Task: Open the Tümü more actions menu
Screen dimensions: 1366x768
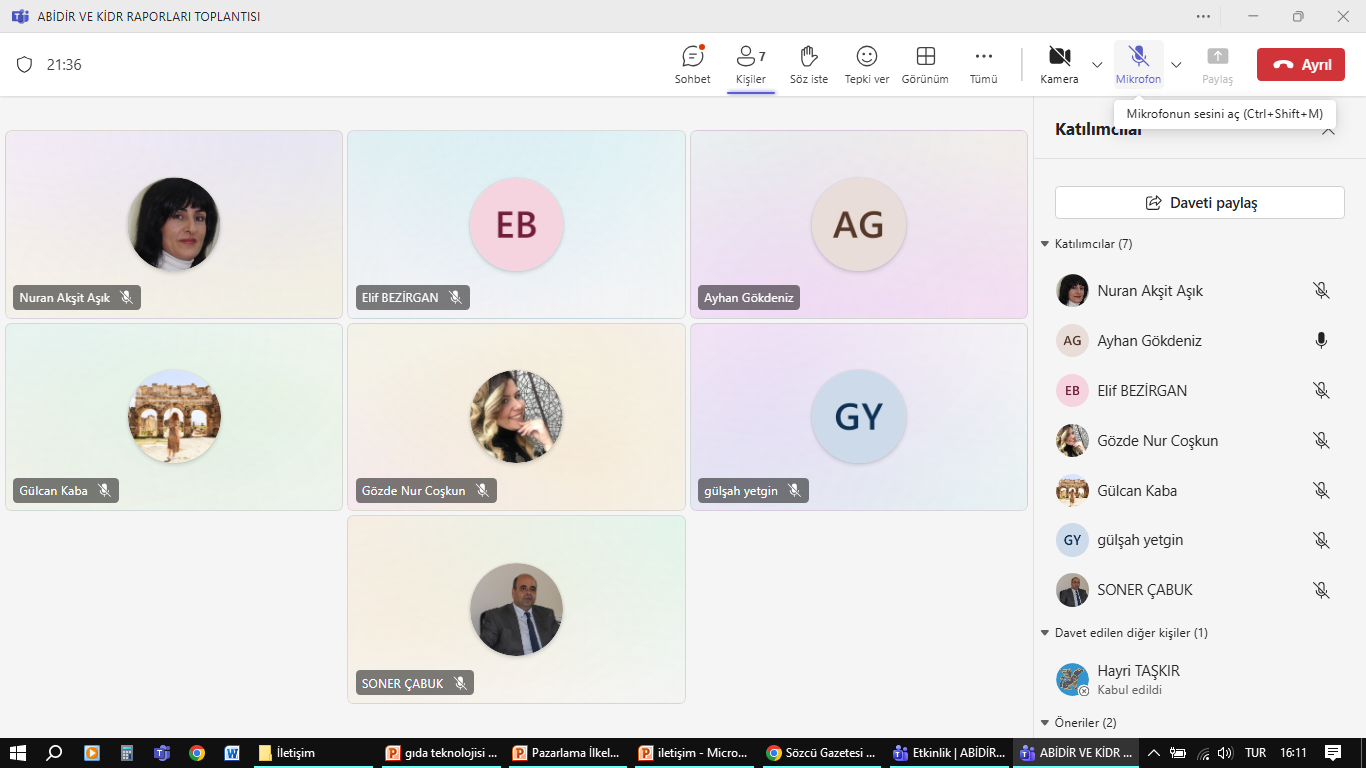Action: 984,65
